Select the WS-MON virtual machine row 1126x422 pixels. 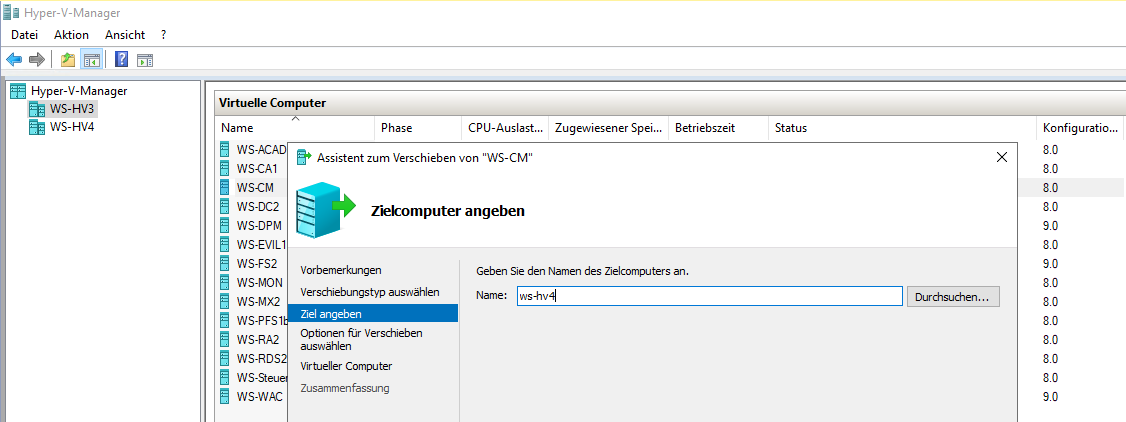259,283
